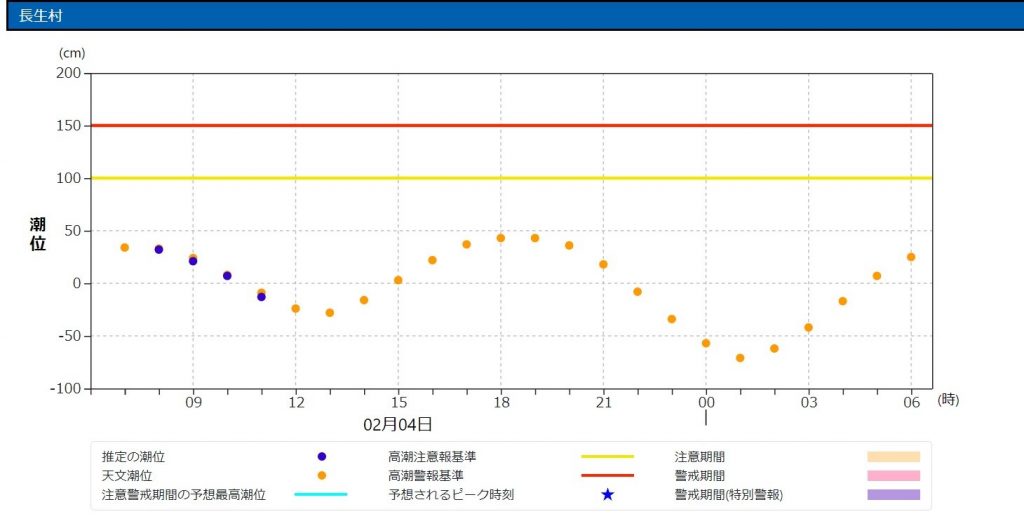Screen dimensions: 1024x528
Task: Click the first orange tide point at 07 o'clock
Action: (125, 248)
